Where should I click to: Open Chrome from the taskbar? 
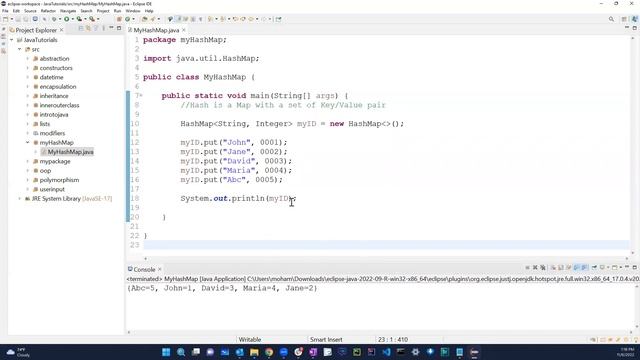(269, 352)
